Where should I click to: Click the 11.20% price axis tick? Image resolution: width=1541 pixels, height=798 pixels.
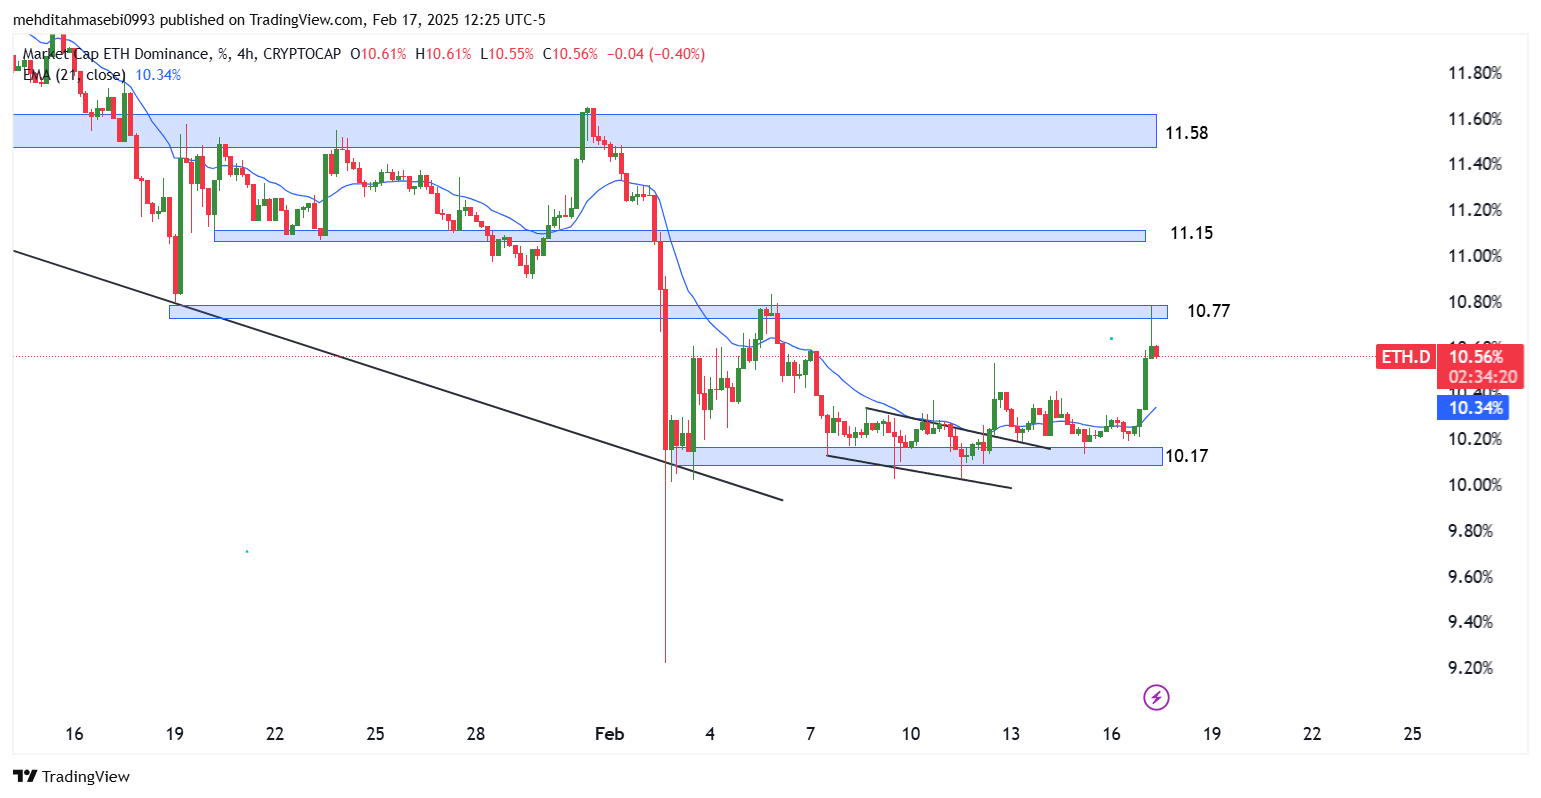(x=1475, y=210)
